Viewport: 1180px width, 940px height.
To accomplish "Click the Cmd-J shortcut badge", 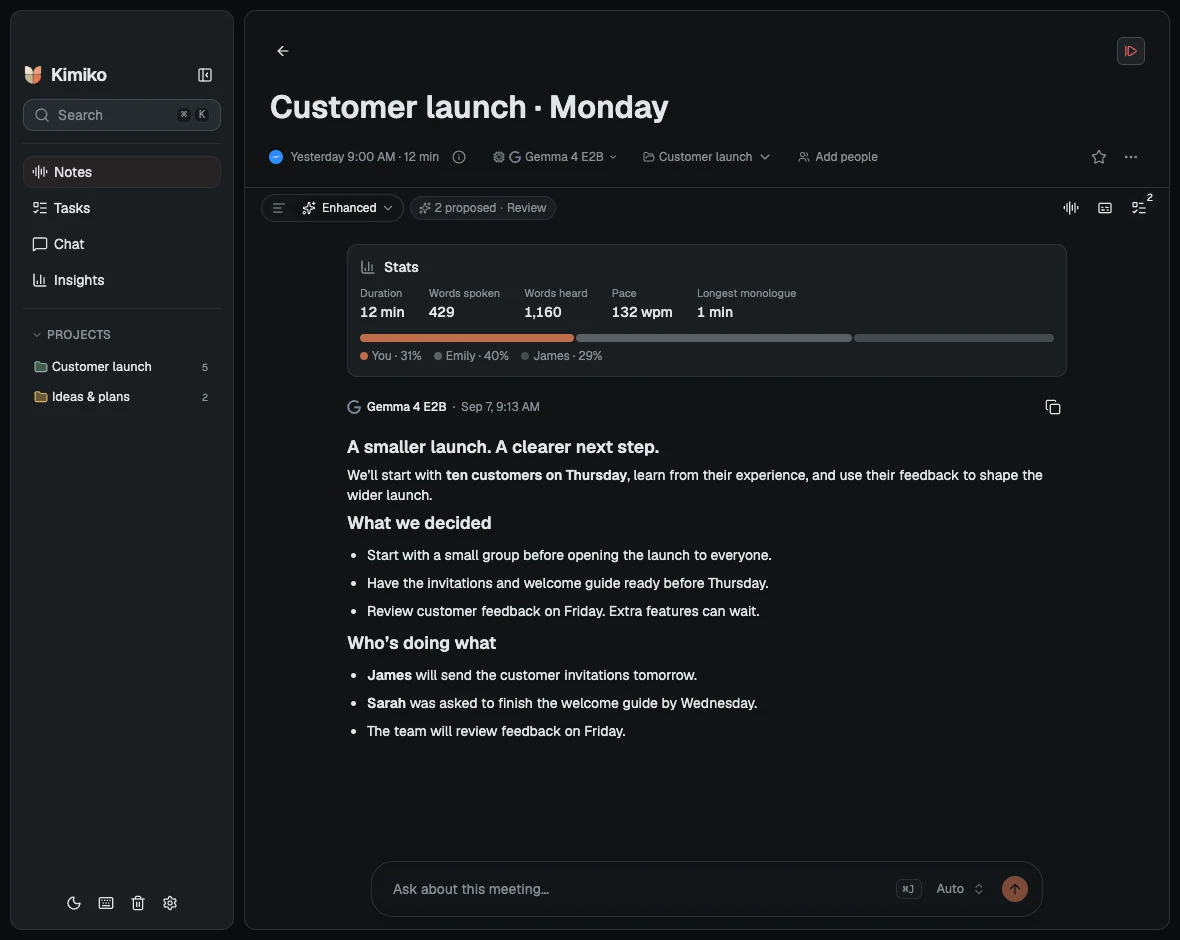I will 908,889.
